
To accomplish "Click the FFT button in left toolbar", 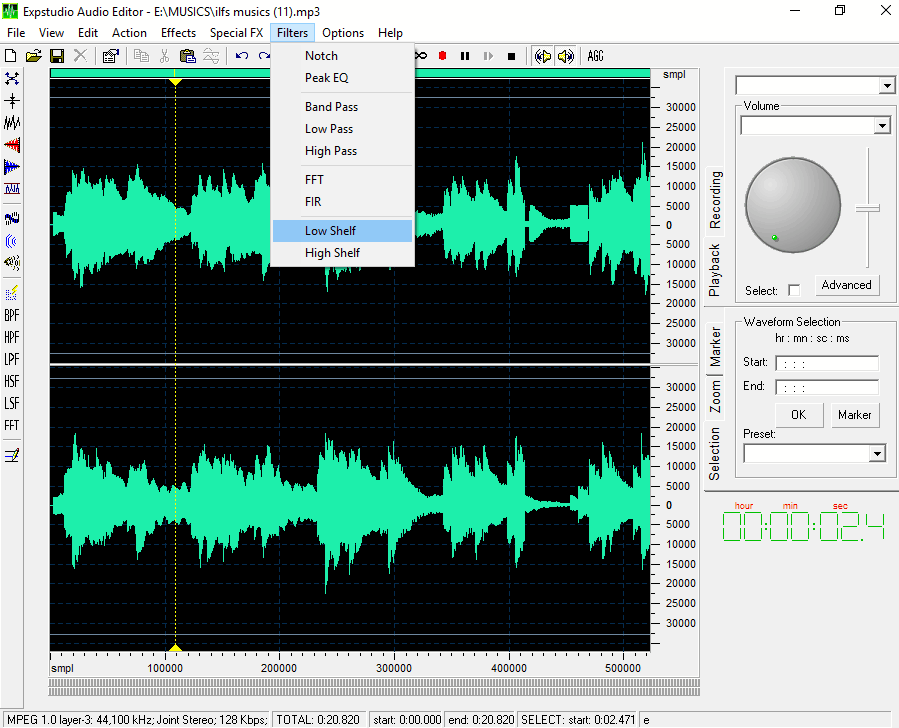I will coord(12,425).
